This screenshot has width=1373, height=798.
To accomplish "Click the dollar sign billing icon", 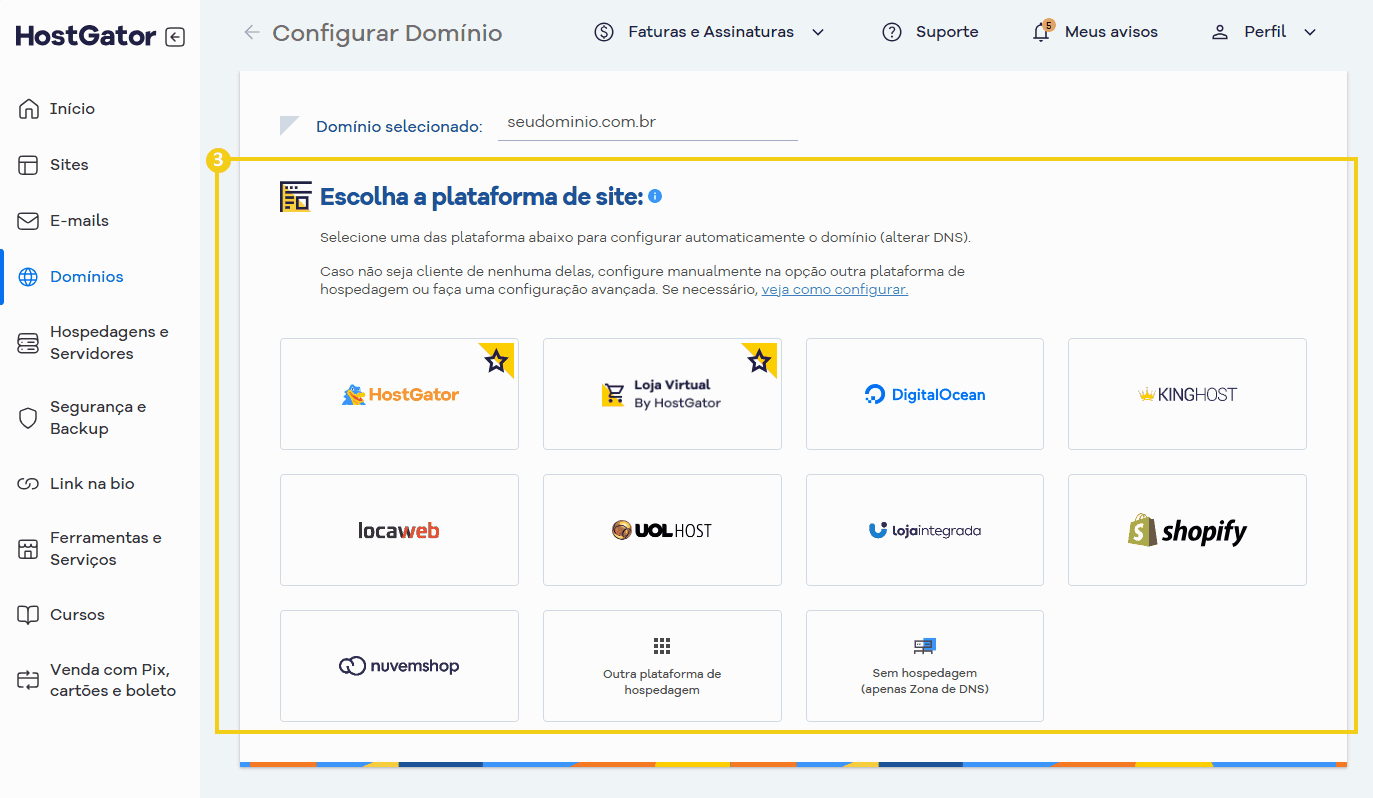I will 604,32.
